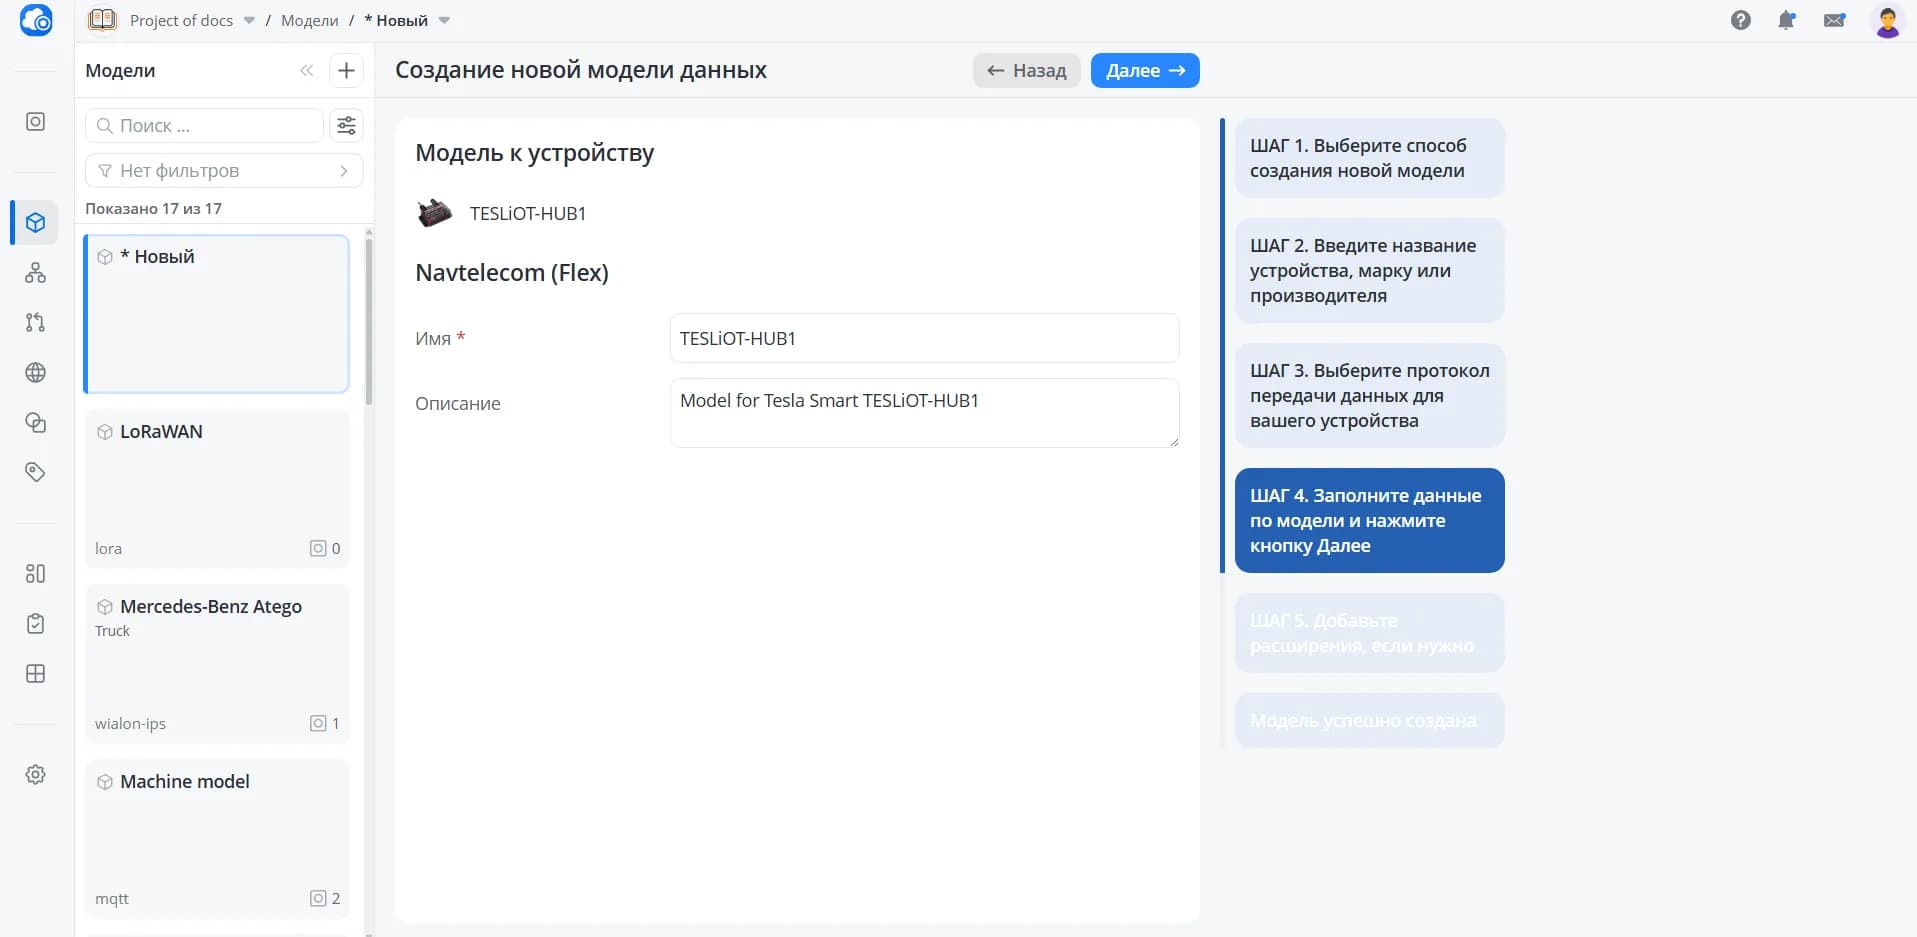Open the globe icon in sidebar
Viewport: 1917px width, 937px height.
pos(36,372)
